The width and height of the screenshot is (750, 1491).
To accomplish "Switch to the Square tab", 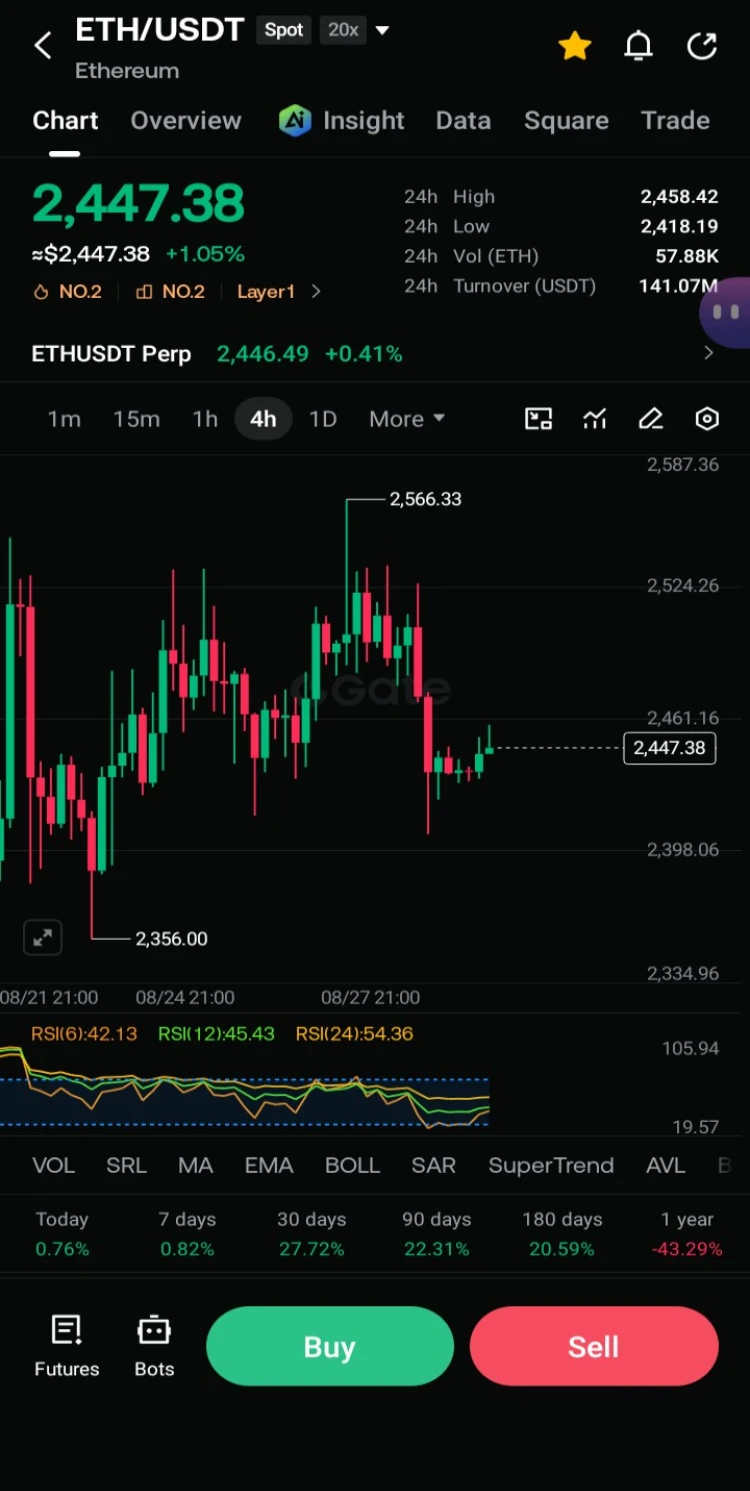I will (x=566, y=121).
